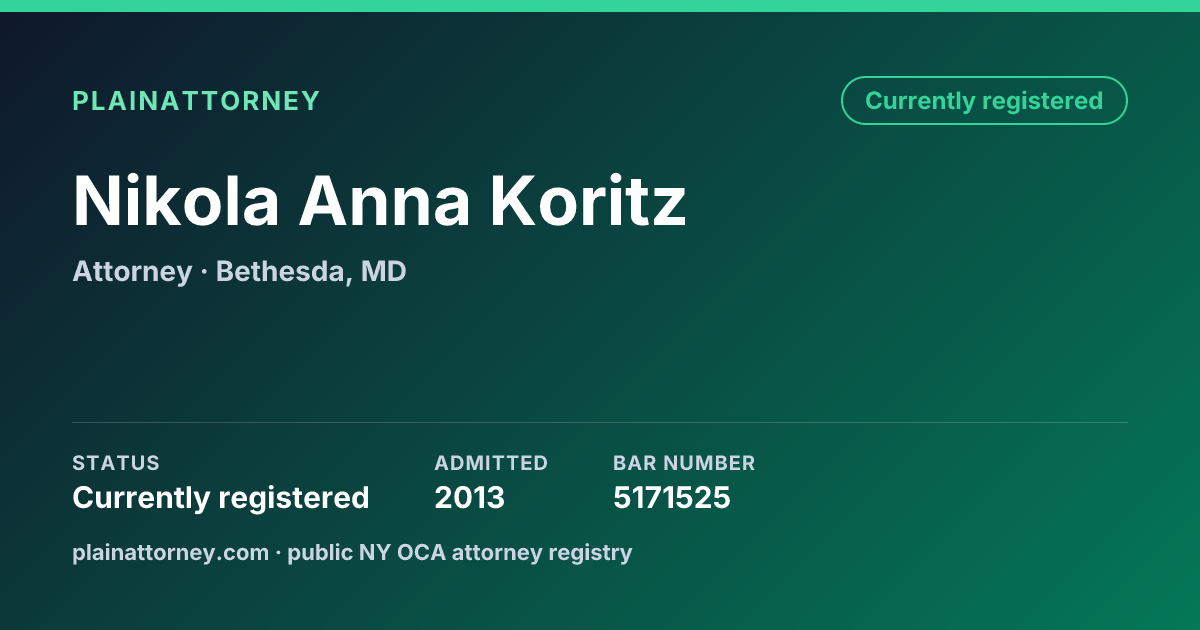Click the word Anna in the heading
This screenshot has width=1200, height=630.
coord(385,201)
